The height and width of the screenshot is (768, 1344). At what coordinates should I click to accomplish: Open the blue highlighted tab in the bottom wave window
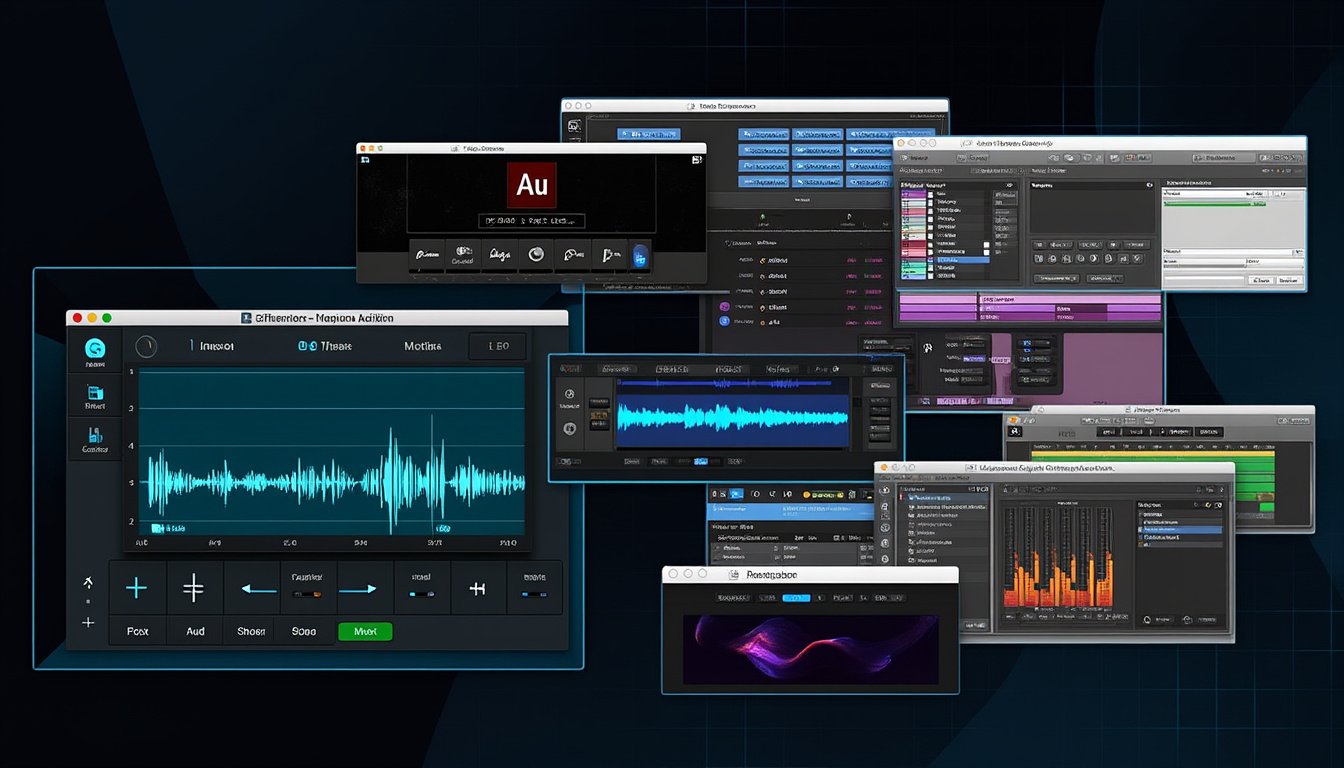click(x=795, y=598)
